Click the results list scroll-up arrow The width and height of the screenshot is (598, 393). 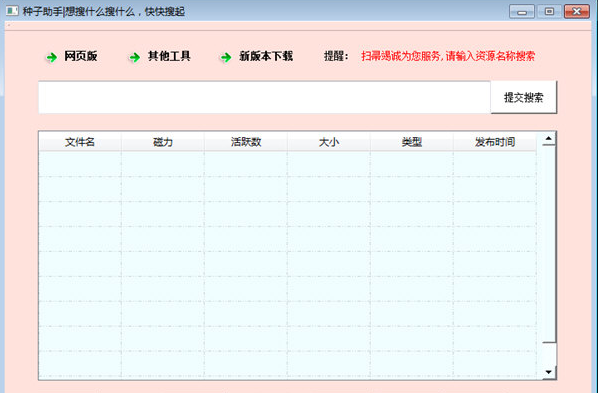tap(548, 139)
